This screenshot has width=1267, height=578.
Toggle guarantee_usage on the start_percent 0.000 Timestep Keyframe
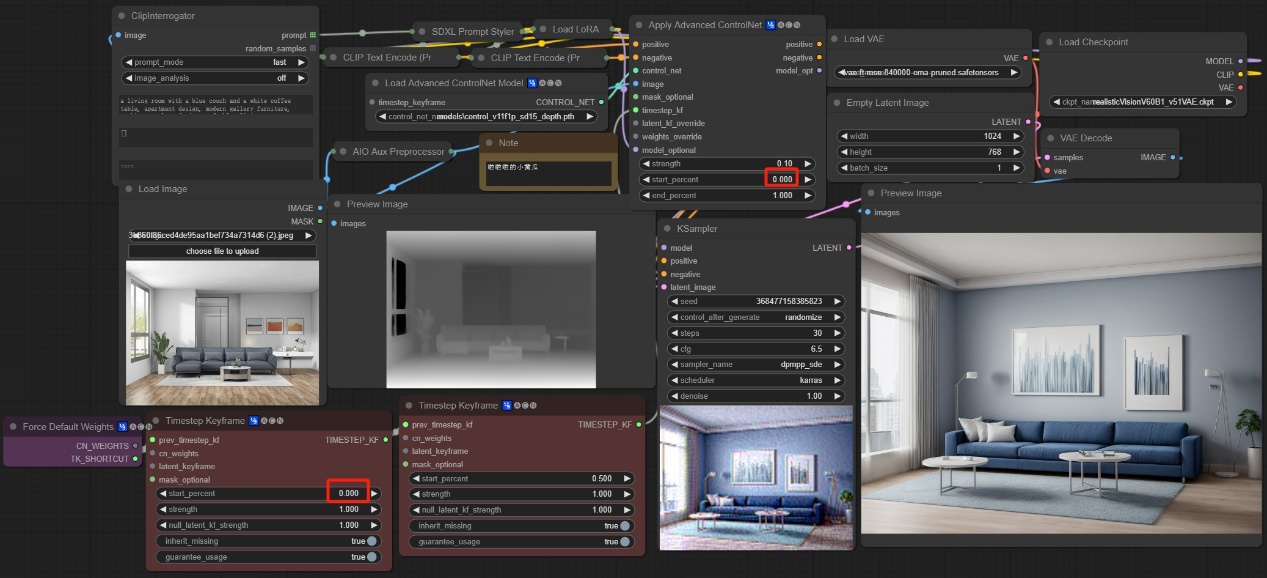(x=372, y=557)
